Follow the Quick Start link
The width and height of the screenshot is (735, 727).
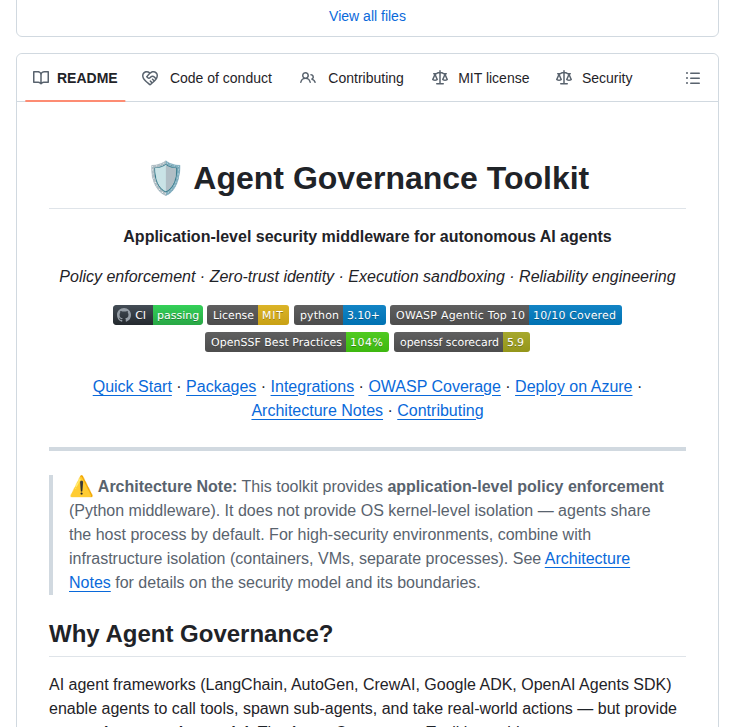(x=132, y=387)
